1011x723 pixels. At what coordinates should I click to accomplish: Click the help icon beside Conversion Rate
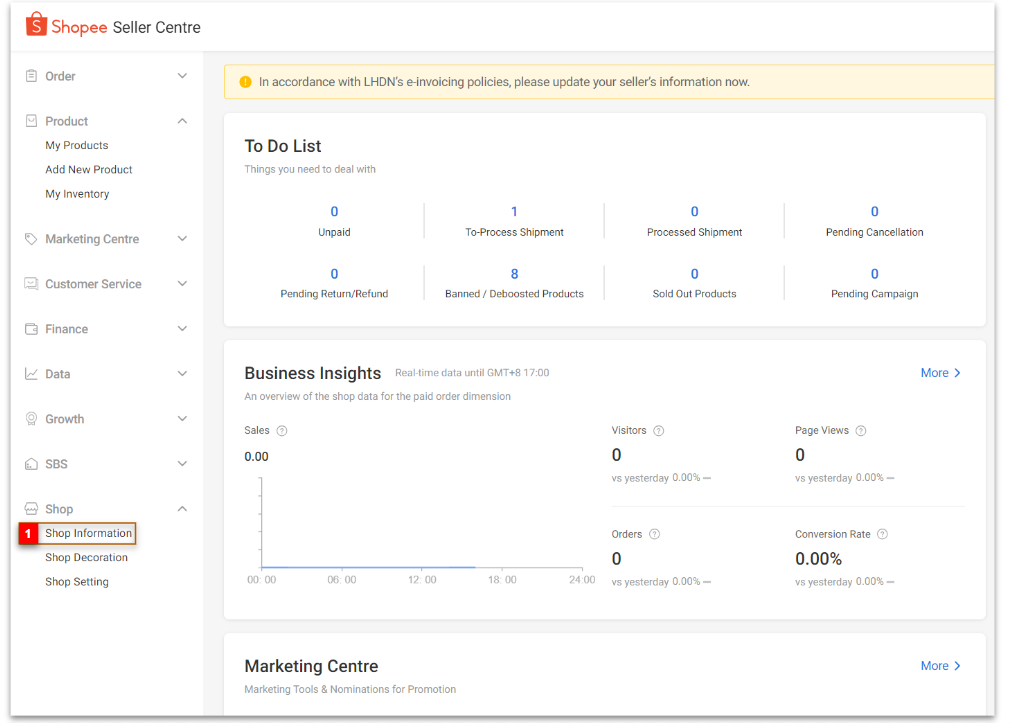point(882,535)
